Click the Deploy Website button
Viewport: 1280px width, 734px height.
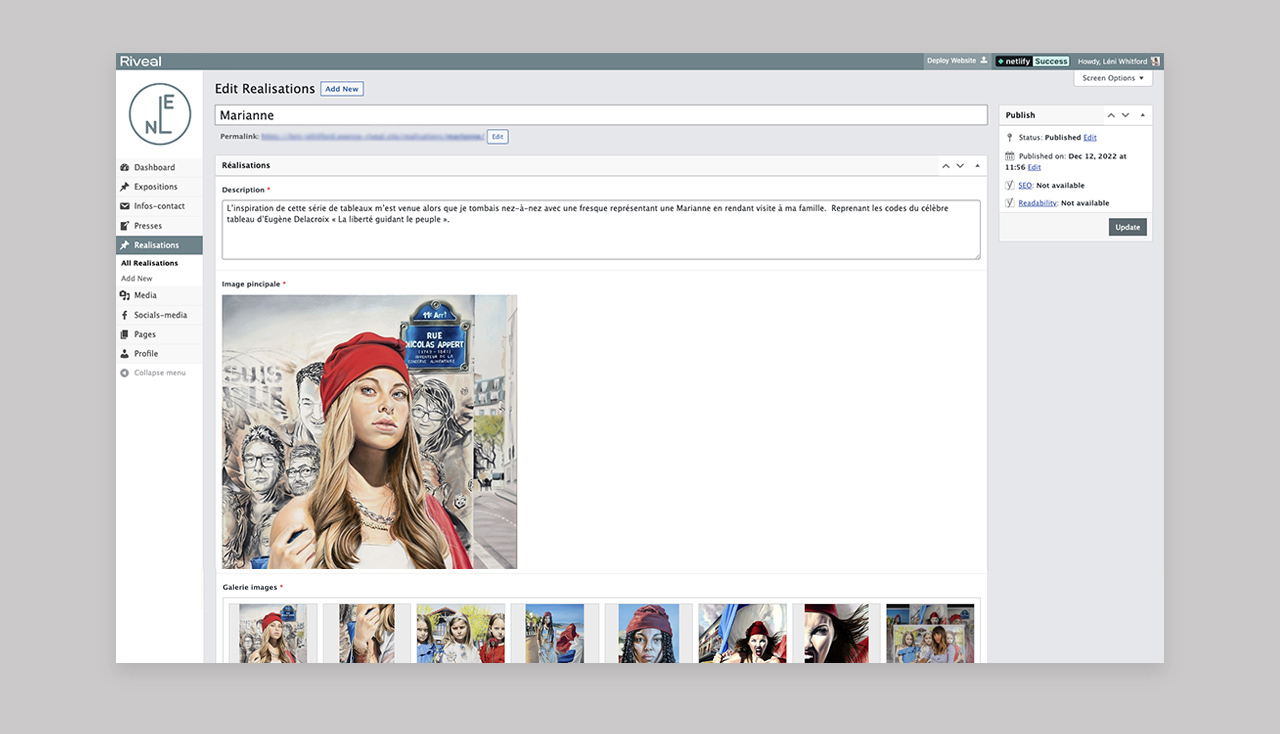pos(957,61)
